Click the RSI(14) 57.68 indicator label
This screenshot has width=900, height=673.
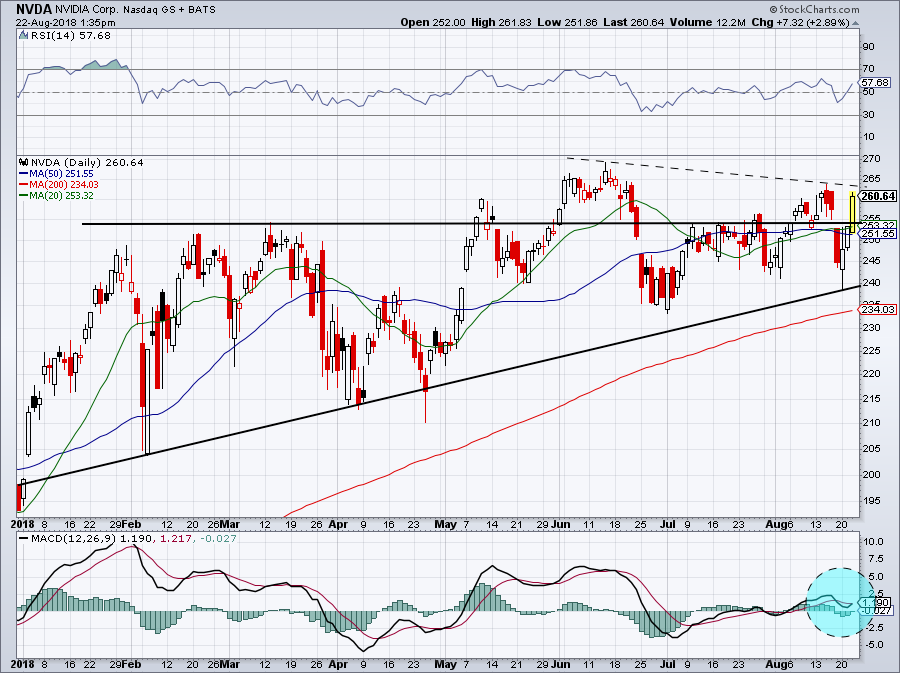coord(71,36)
